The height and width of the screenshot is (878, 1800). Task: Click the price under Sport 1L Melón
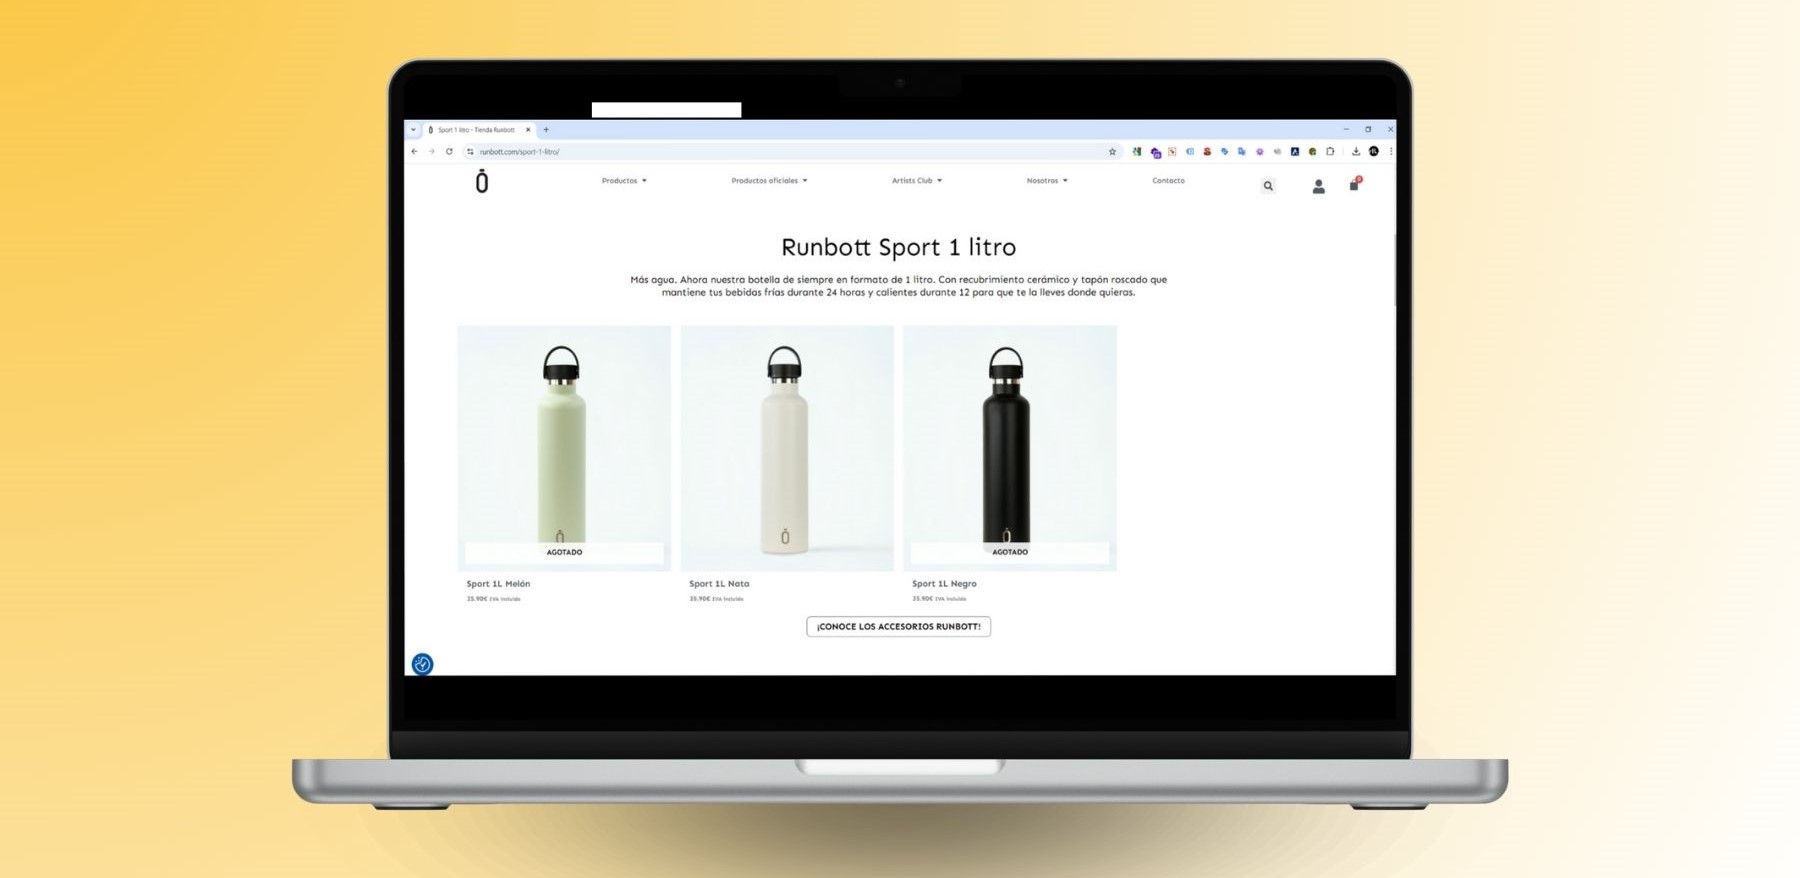[493, 599]
